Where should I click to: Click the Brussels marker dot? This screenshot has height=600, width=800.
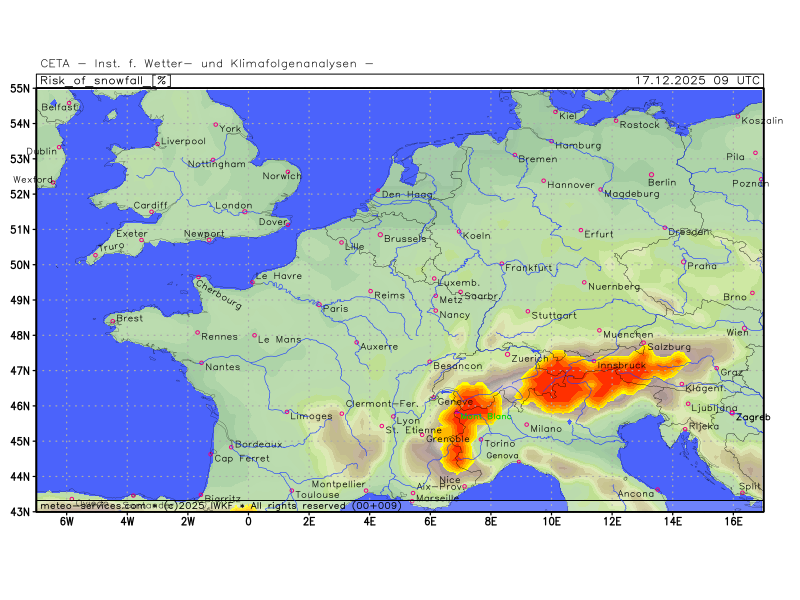tap(380, 235)
